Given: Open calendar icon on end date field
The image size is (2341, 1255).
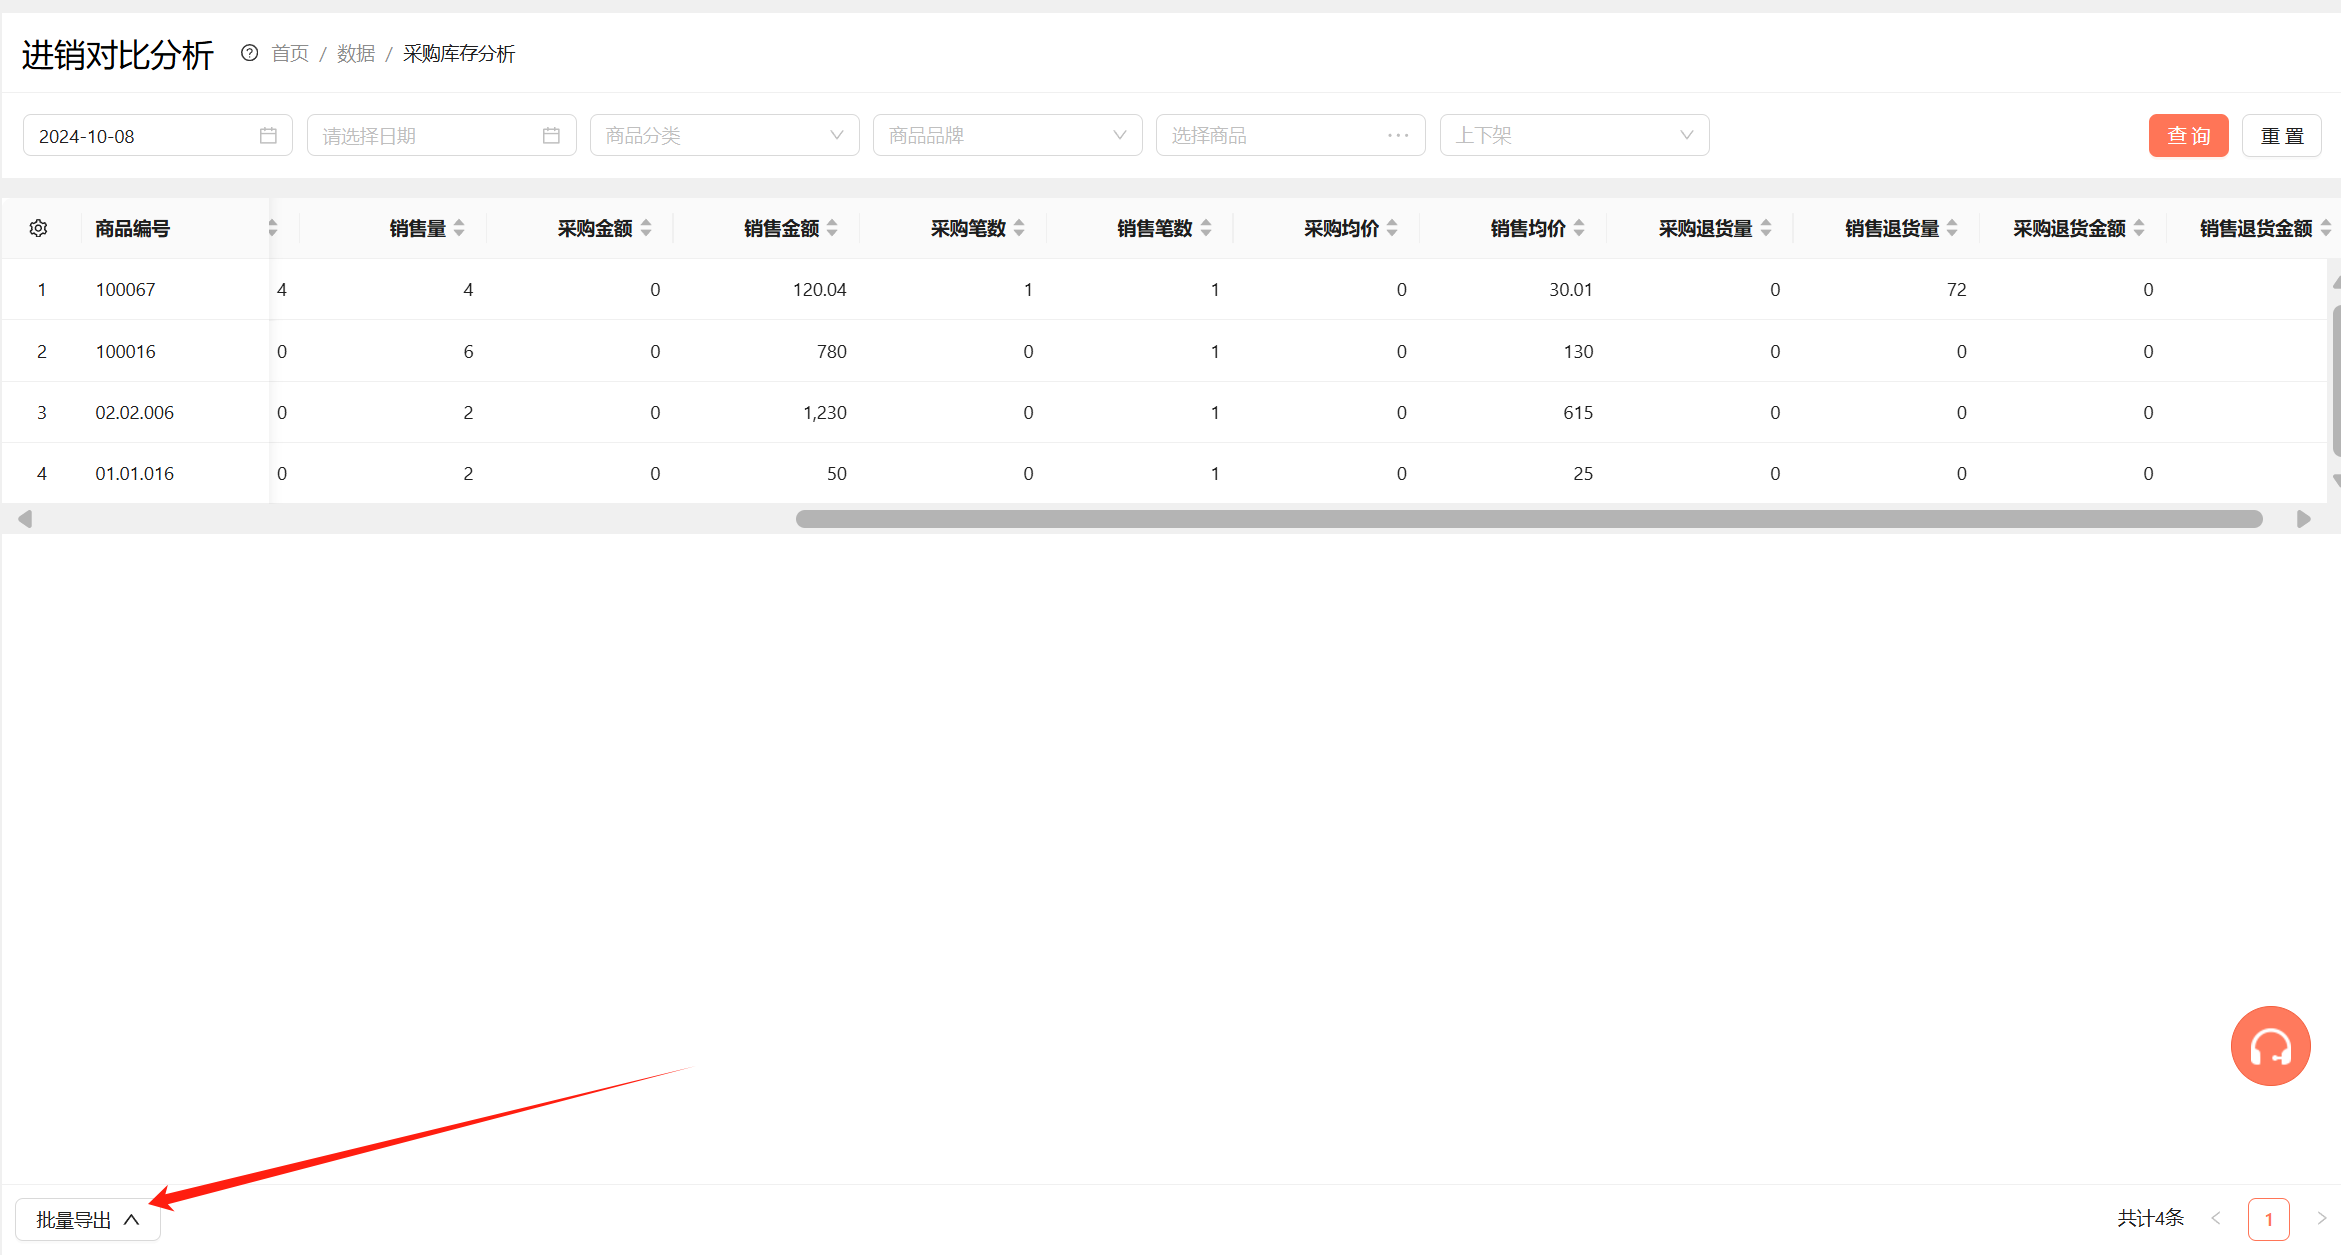Looking at the screenshot, I should click(x=551, y=136).
